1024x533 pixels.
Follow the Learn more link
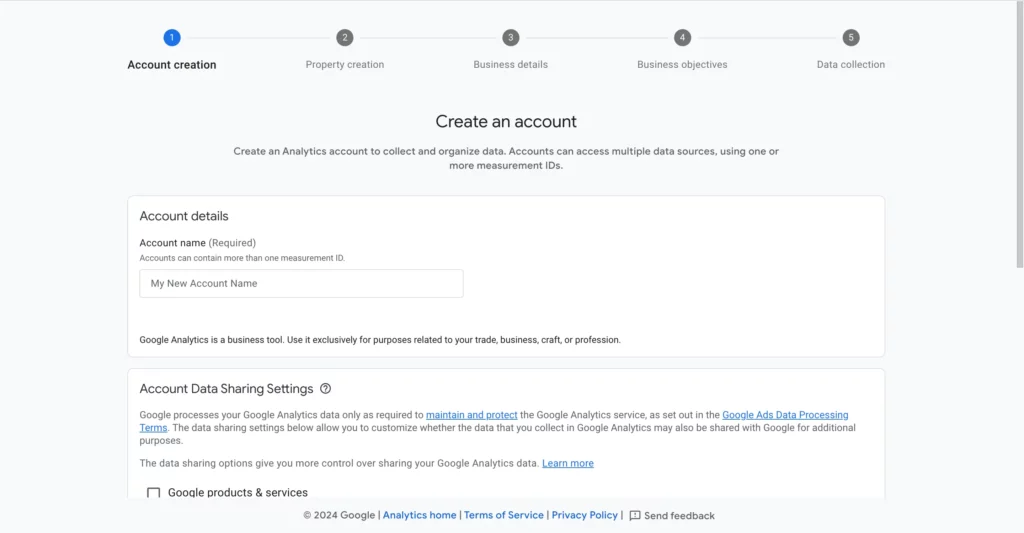click(x=568, y=463)
